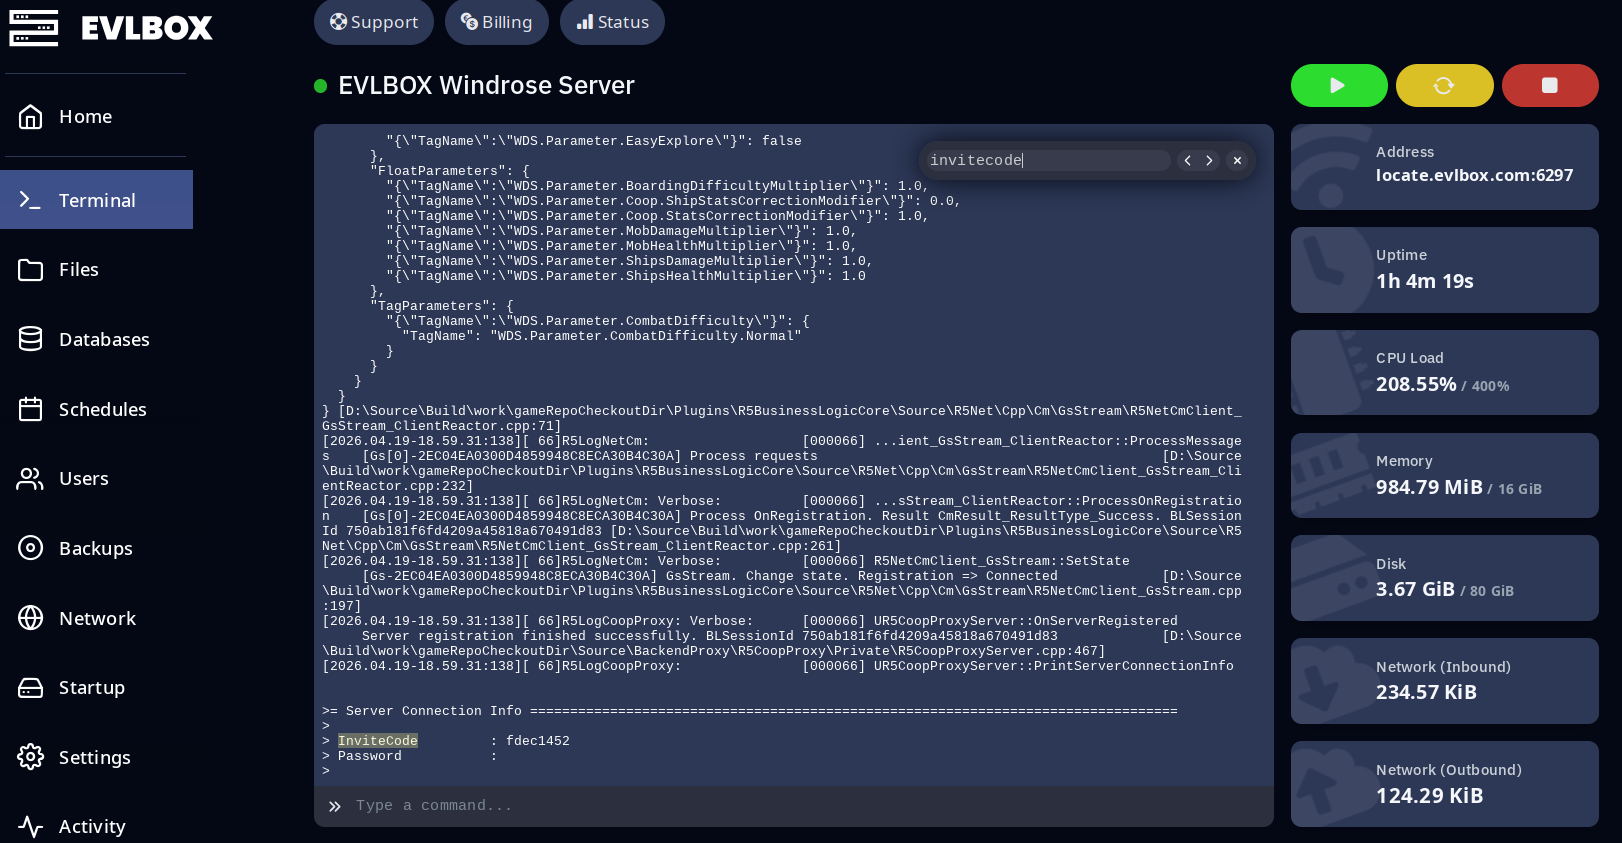
Task: Click the Settings gear icon
Action: pyautogui.click(x=31, y=757)
